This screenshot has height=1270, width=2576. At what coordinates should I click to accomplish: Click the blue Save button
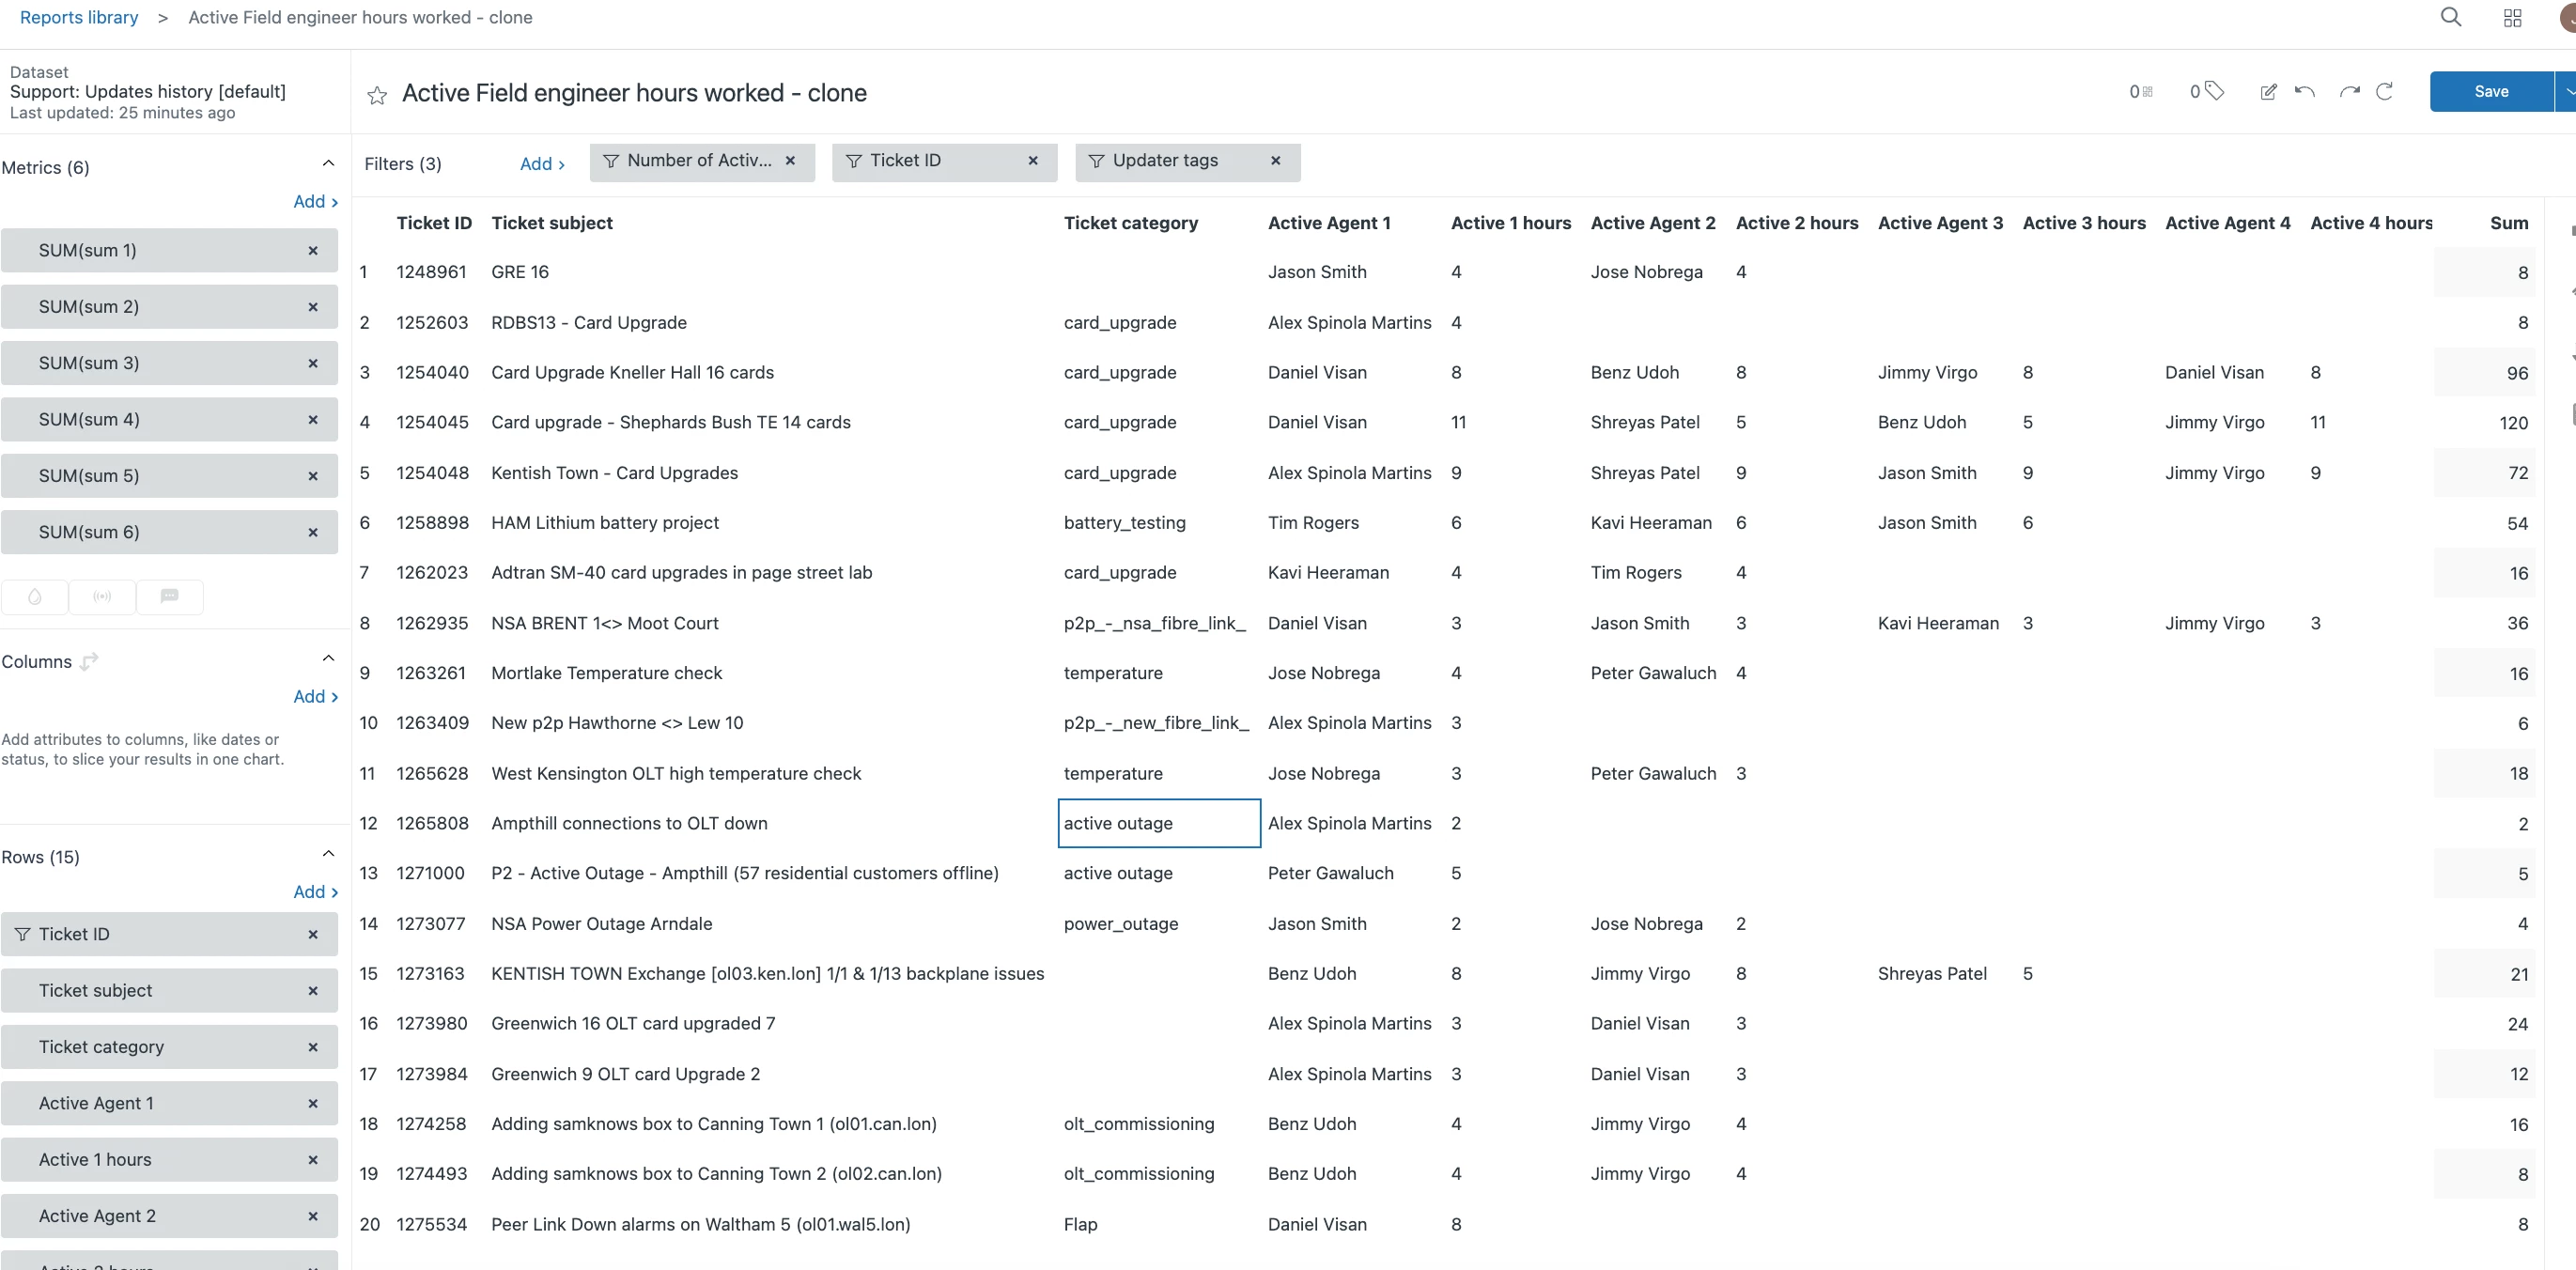click(x=2490, y=91)
